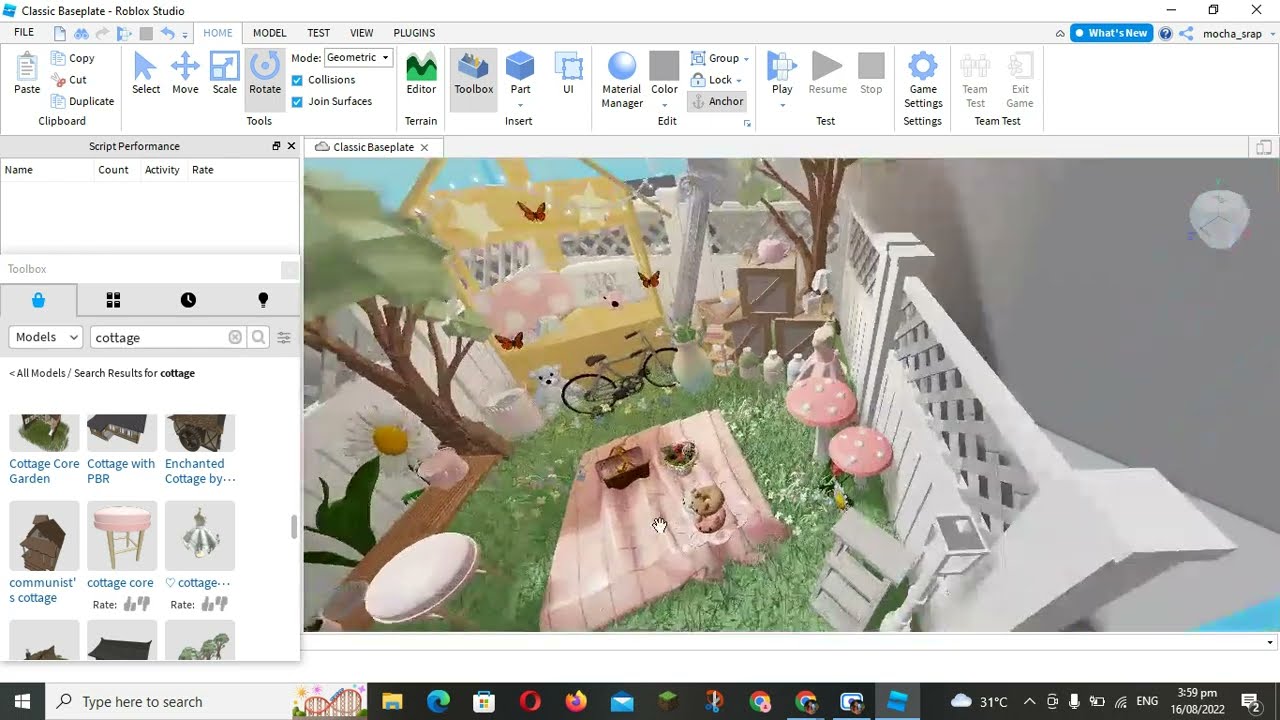Screen dimensions: 1280x720
Task: Open File Explorer from the taskbar
Action: tap(392, 701)
